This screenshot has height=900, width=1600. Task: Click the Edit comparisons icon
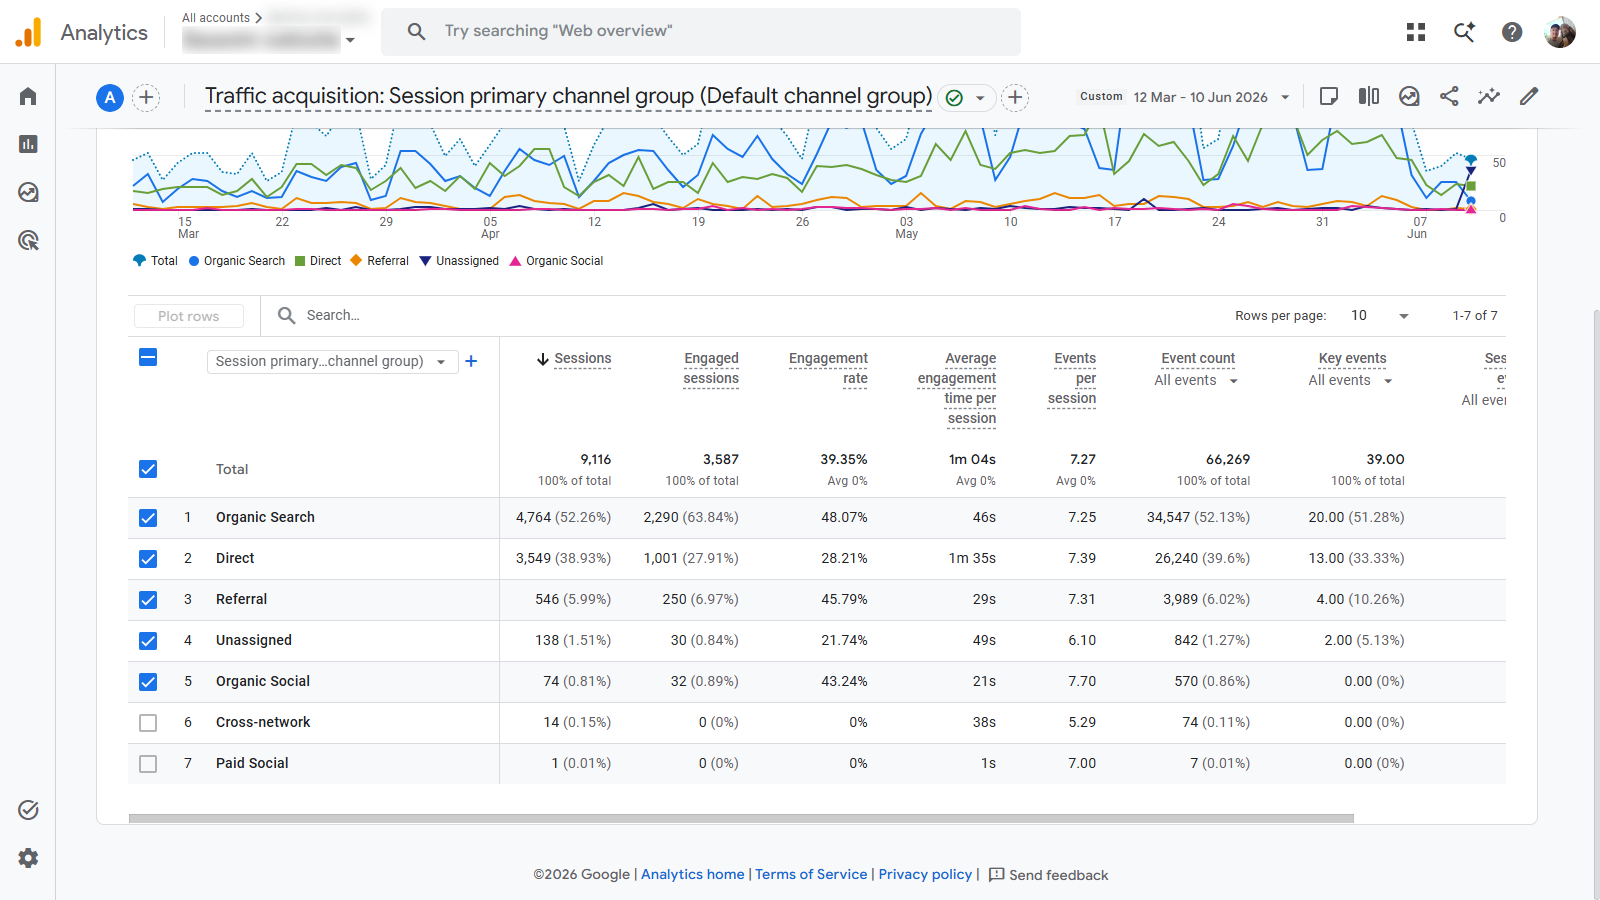[1369, 96]
